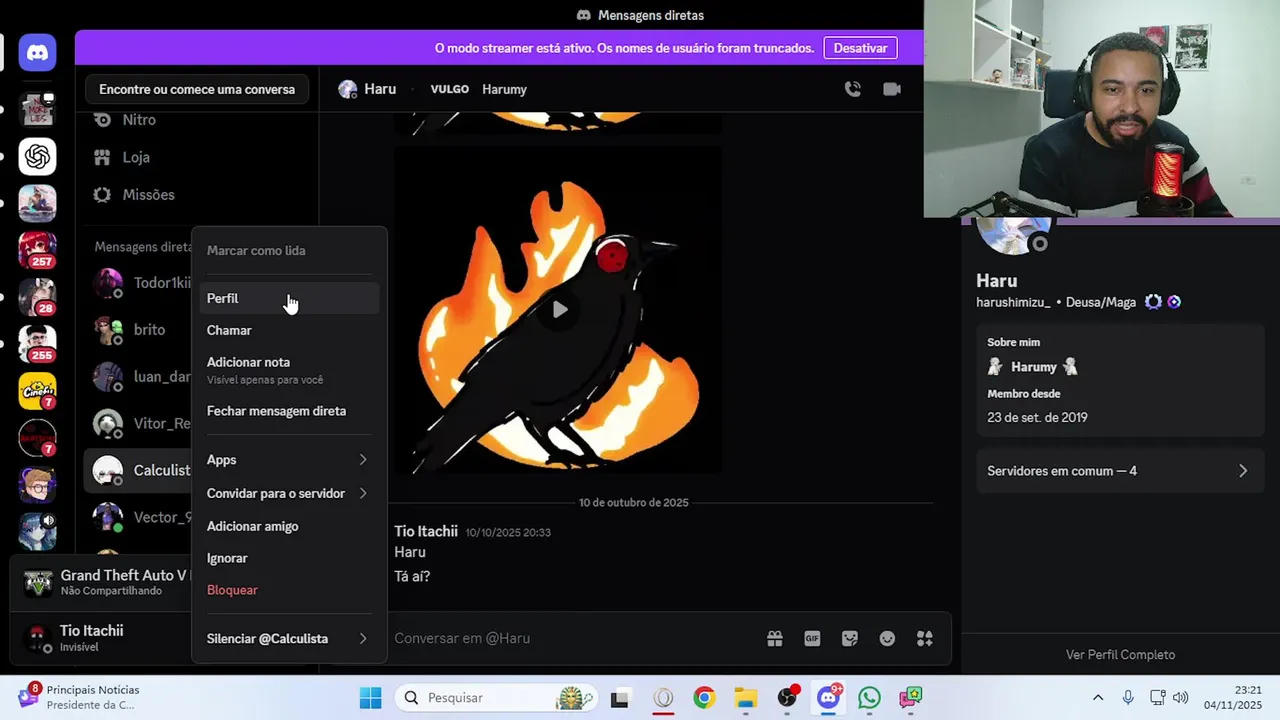Select Perfil in context menu
This screenshot has width=1280, height=720.
(x=287, y=298)
